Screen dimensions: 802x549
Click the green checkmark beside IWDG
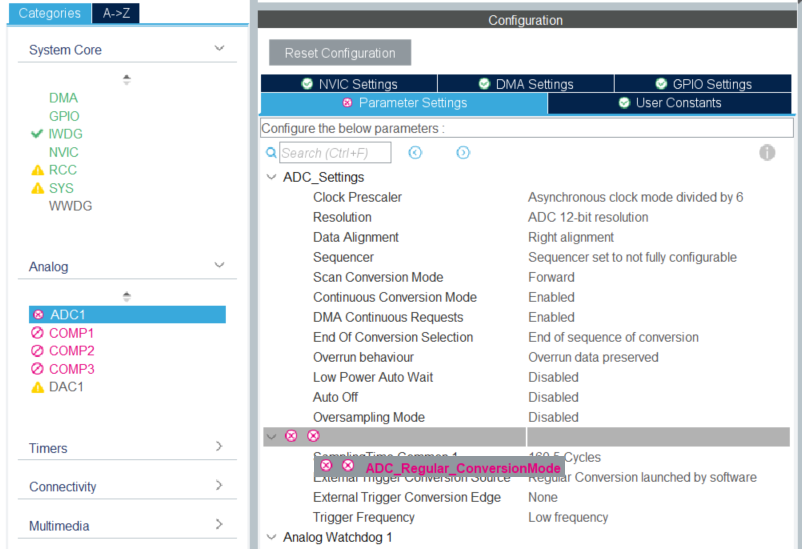click(37, 134)
